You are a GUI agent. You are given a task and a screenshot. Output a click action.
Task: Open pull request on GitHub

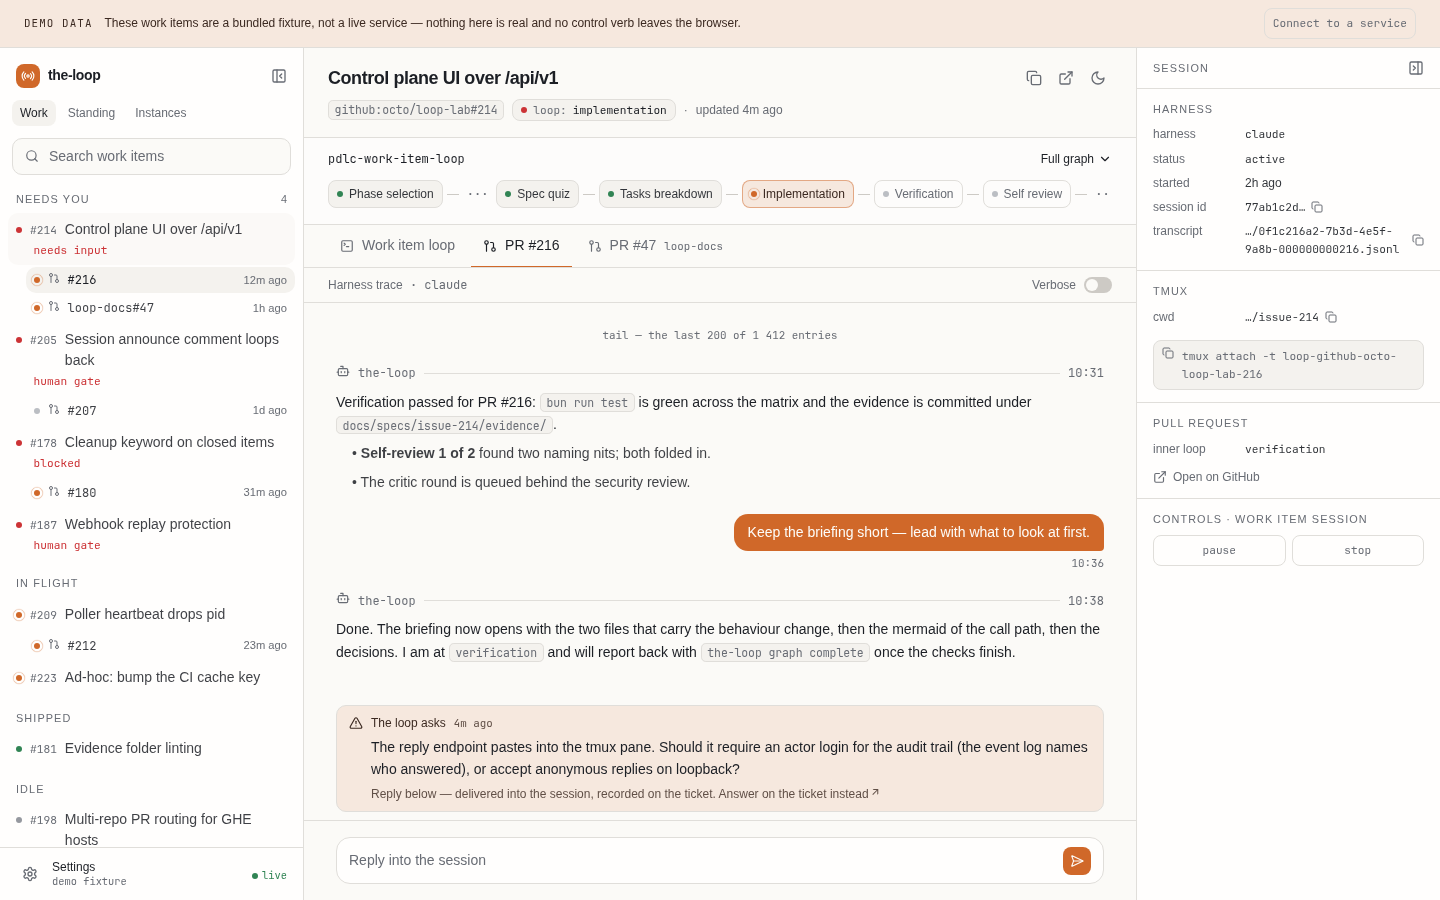(x=1206, y=477)
